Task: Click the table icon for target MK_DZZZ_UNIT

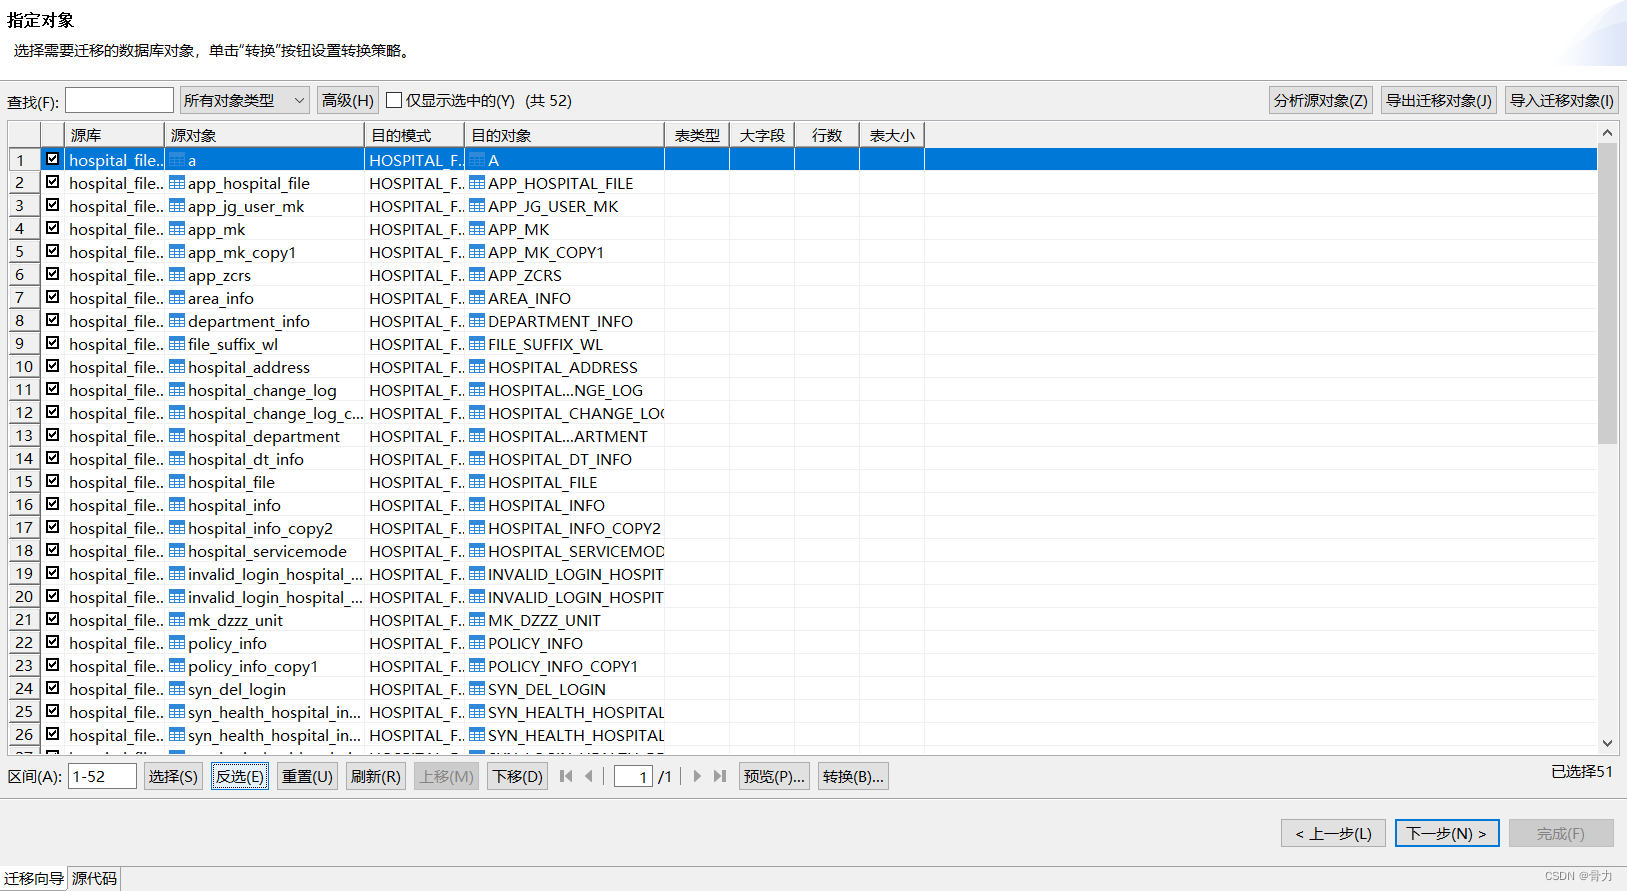Action: click(x=477, y=620)
